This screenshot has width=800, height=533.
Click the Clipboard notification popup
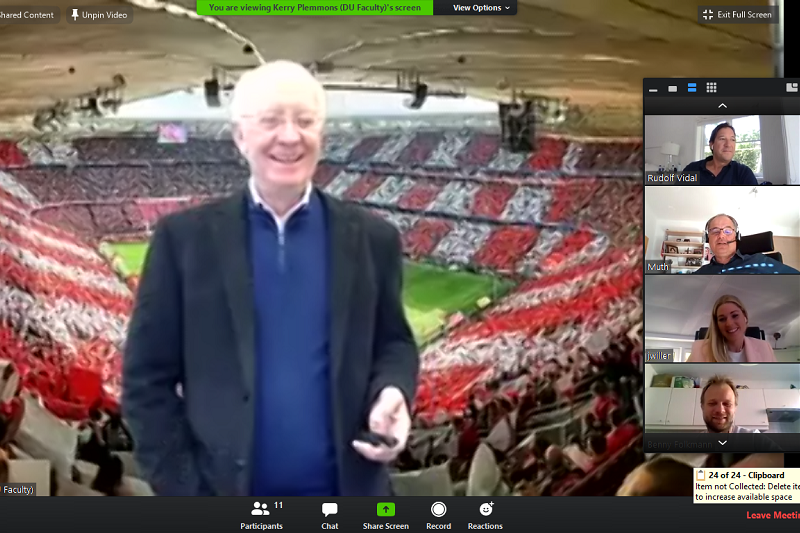747,485
